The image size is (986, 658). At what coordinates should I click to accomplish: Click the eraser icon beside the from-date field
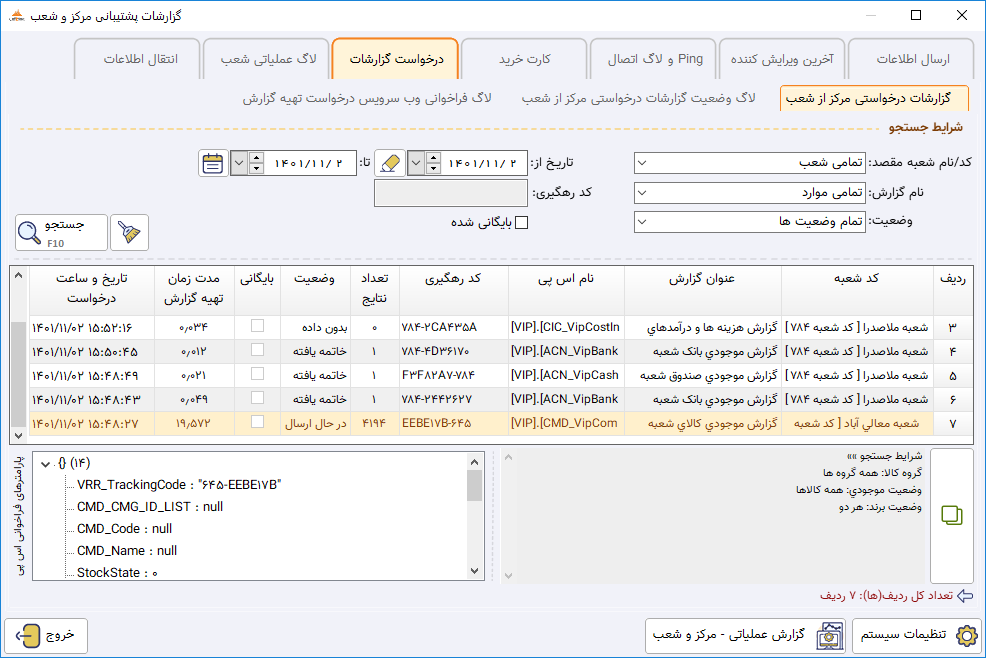(390, 163)
